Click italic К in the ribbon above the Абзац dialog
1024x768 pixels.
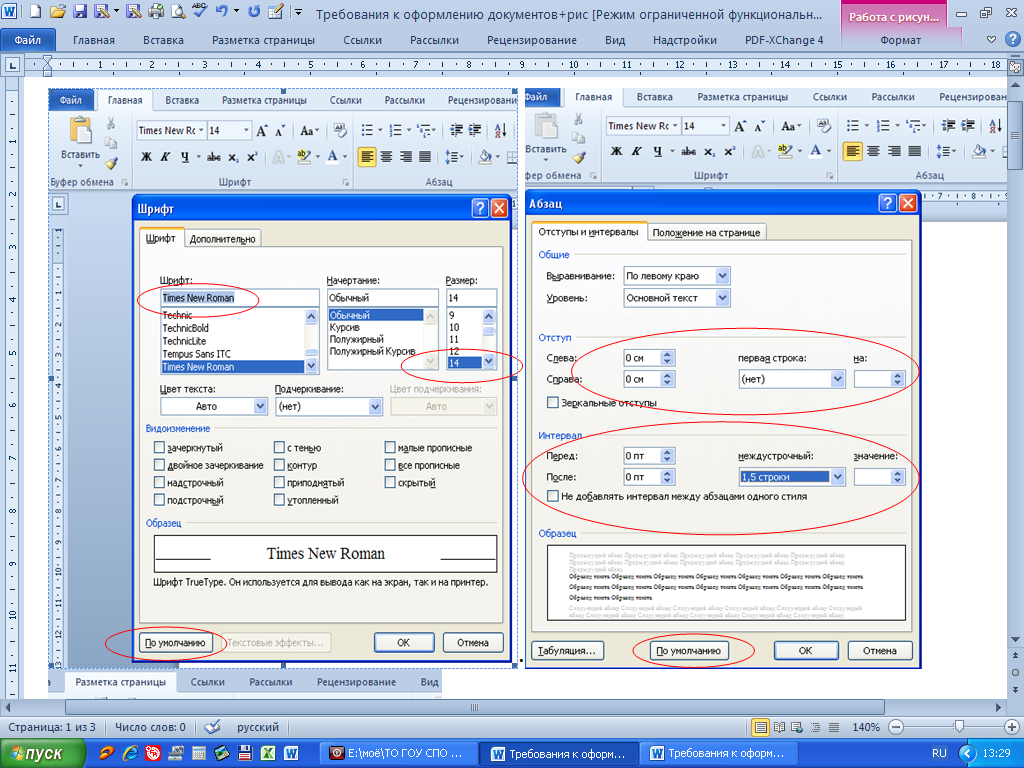(637, 152)
